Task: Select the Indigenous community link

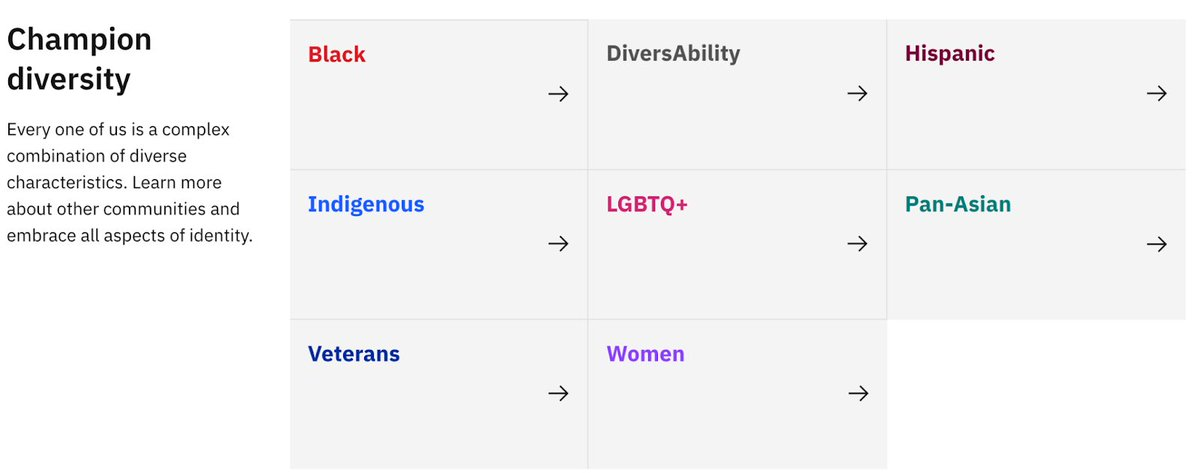Action: point(366,205)
